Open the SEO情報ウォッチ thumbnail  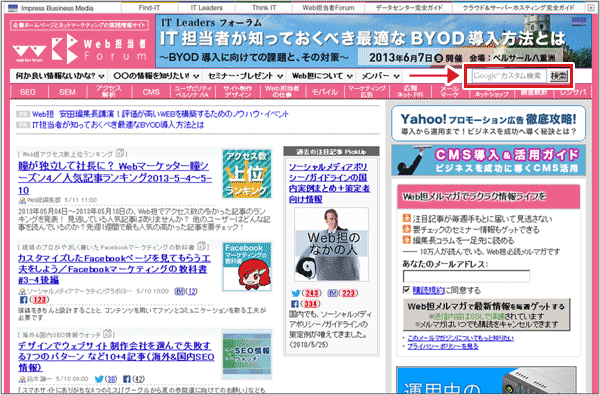point(247,354)
